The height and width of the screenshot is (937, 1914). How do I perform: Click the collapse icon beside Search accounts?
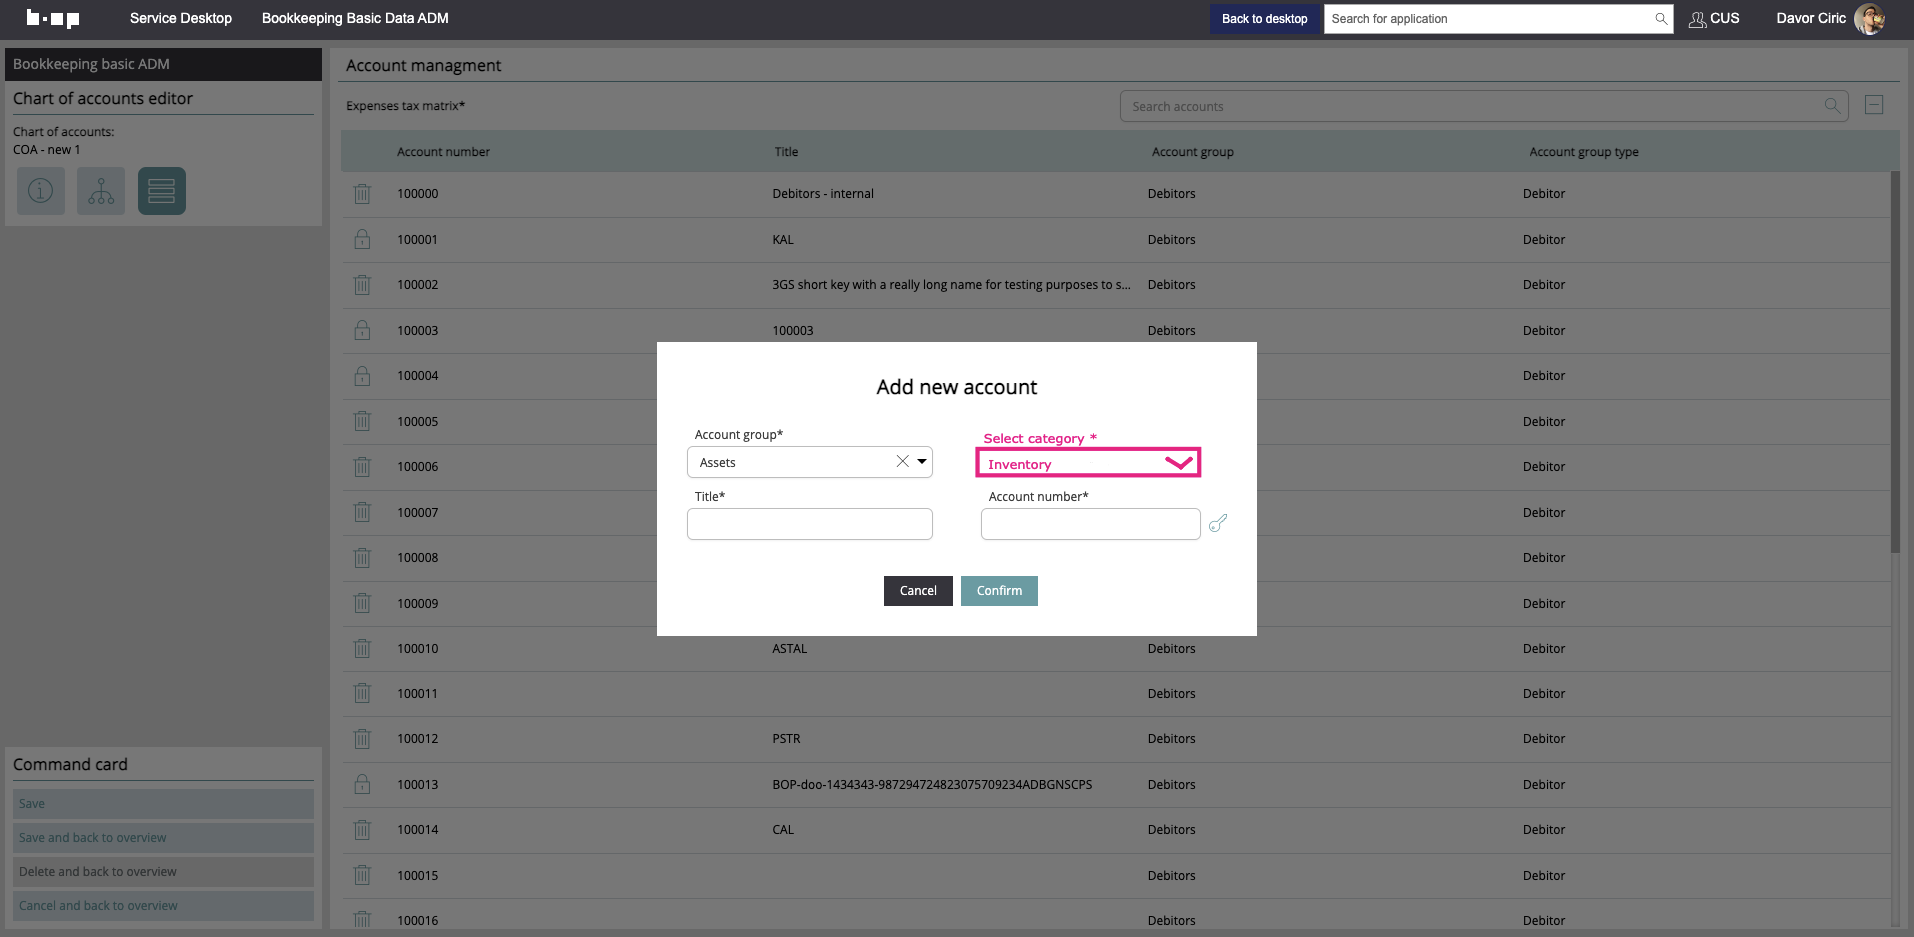coord(1874,106)
